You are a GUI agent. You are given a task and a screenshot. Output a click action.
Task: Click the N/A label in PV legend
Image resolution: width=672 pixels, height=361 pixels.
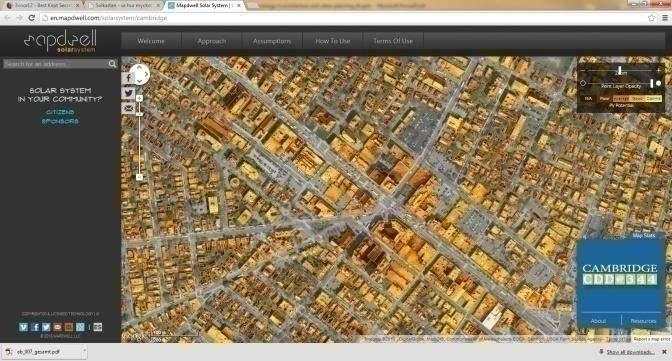[588, 99]
